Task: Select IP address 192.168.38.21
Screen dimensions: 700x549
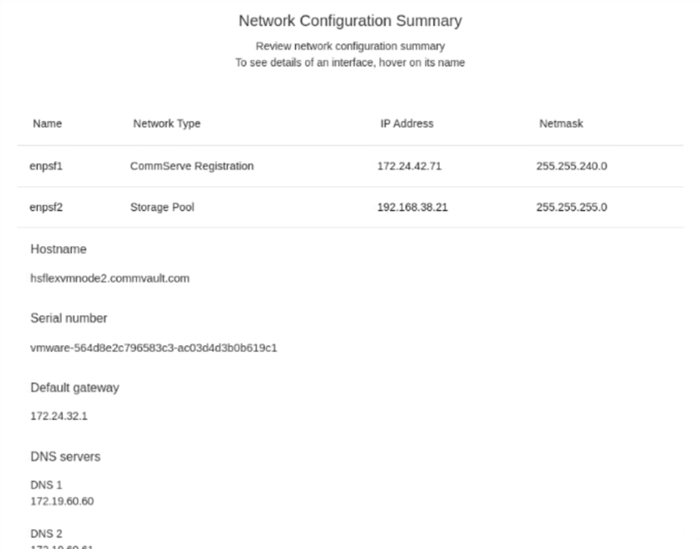Action: 412,208
